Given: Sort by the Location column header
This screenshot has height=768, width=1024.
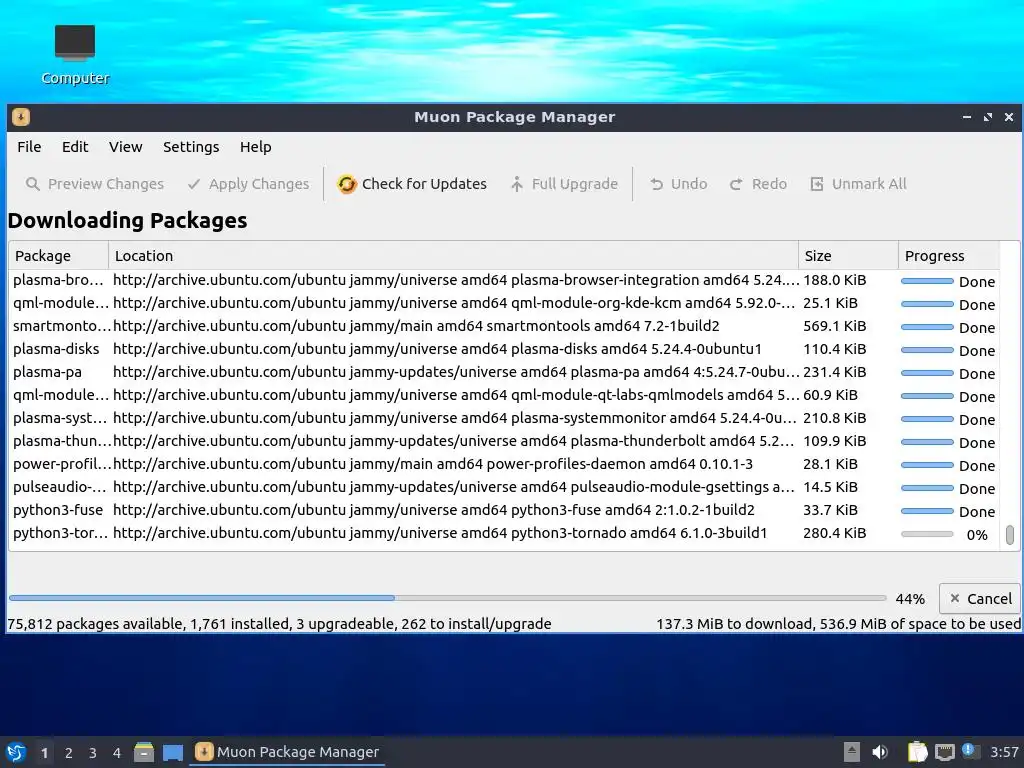Looking at the screenshot, I should tap(453, 255).
